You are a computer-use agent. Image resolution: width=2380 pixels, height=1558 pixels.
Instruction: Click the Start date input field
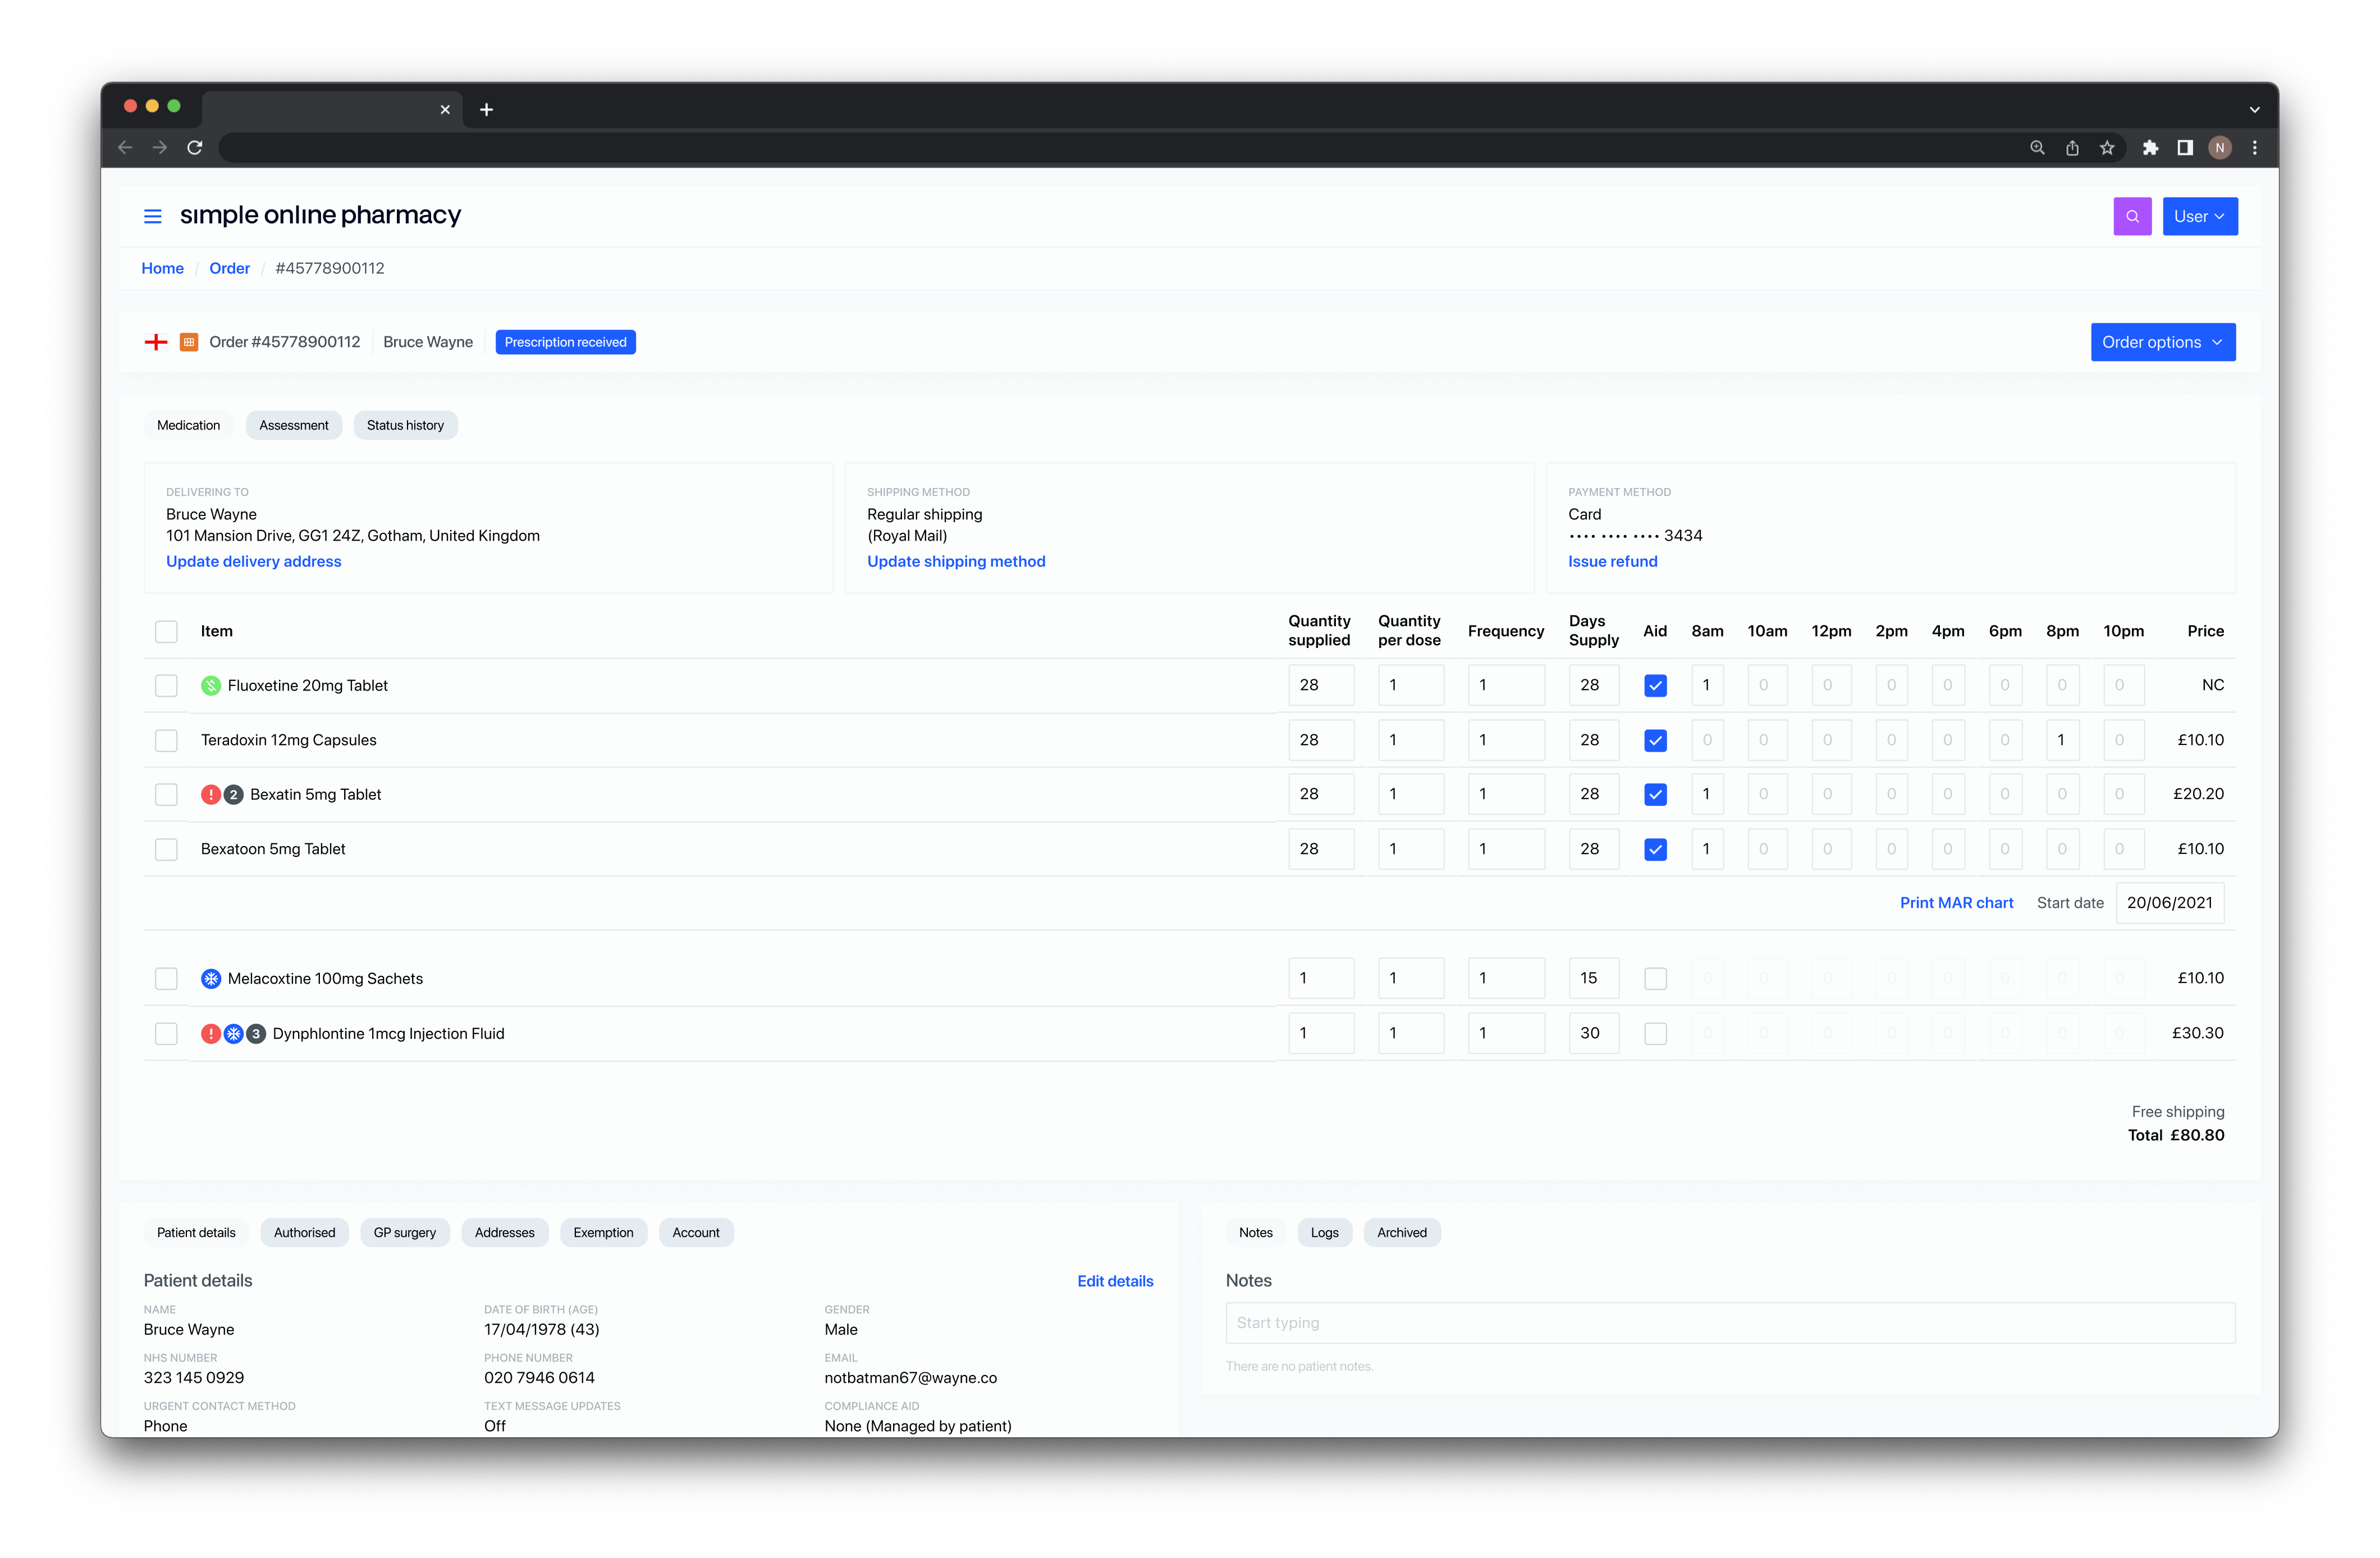click(2170, 903)
